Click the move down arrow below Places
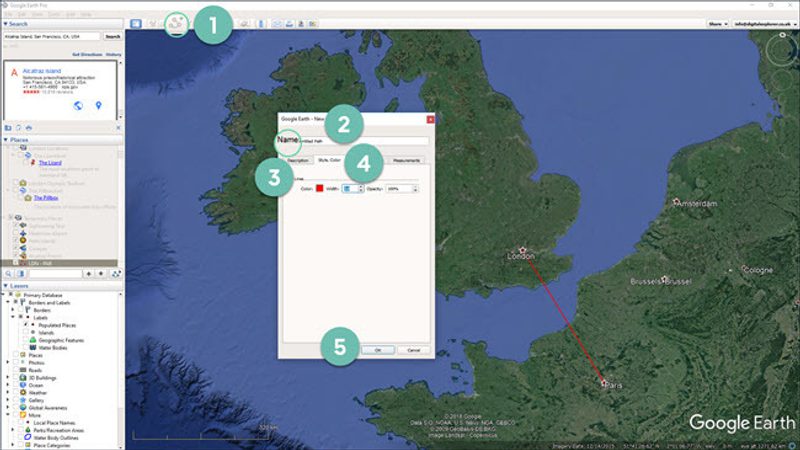 pyautogui.click(x=101, y=274)
